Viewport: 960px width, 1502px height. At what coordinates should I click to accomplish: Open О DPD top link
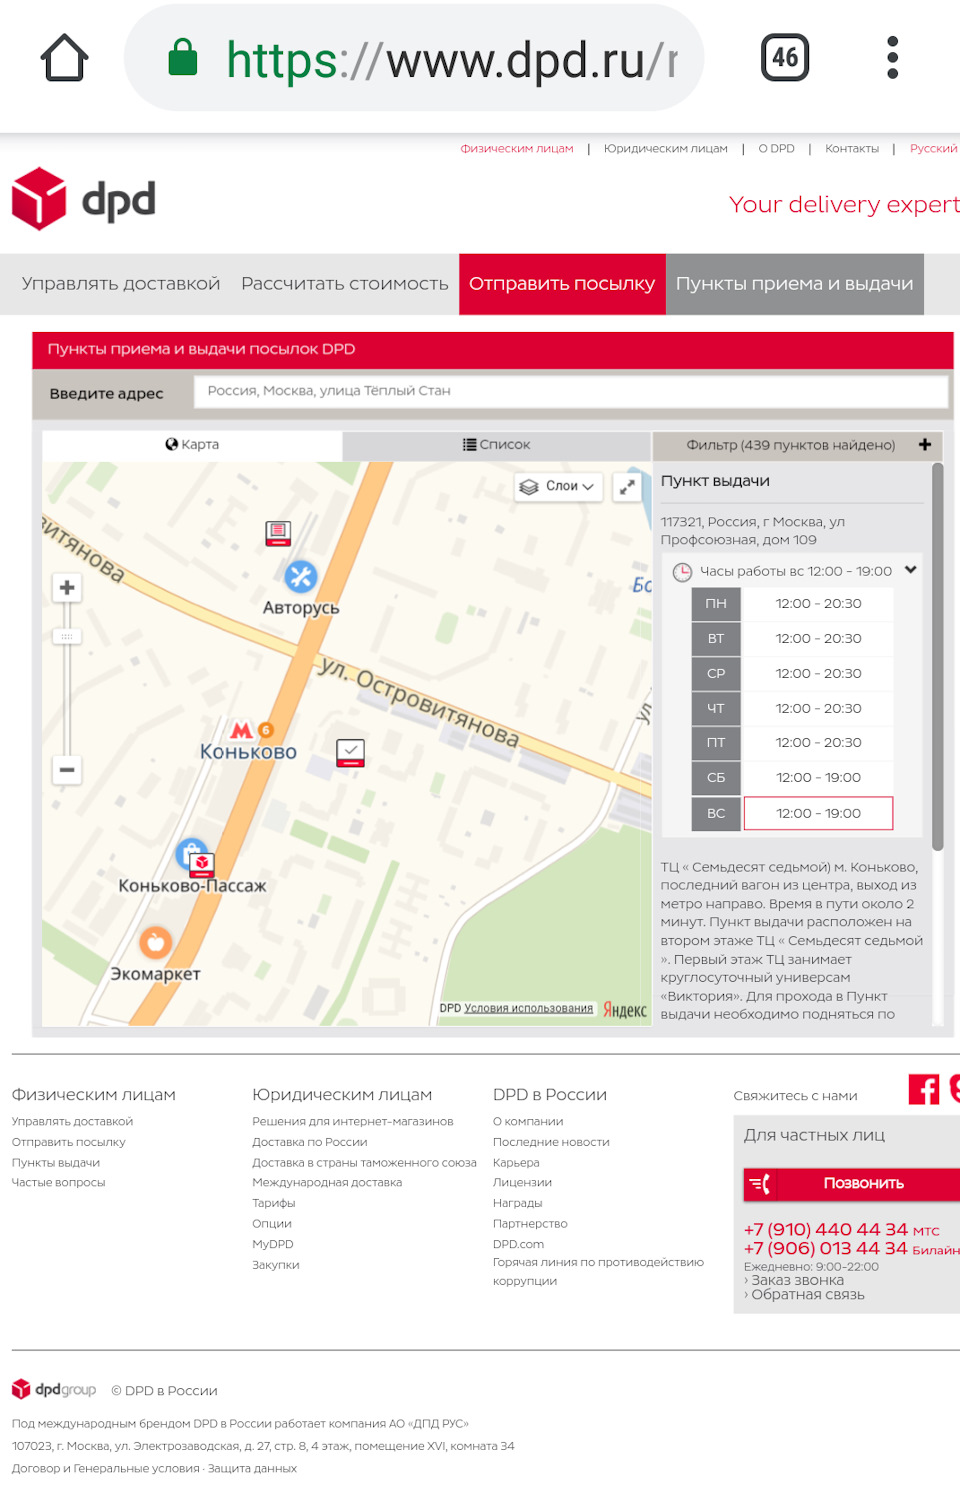tap(776, 148)
